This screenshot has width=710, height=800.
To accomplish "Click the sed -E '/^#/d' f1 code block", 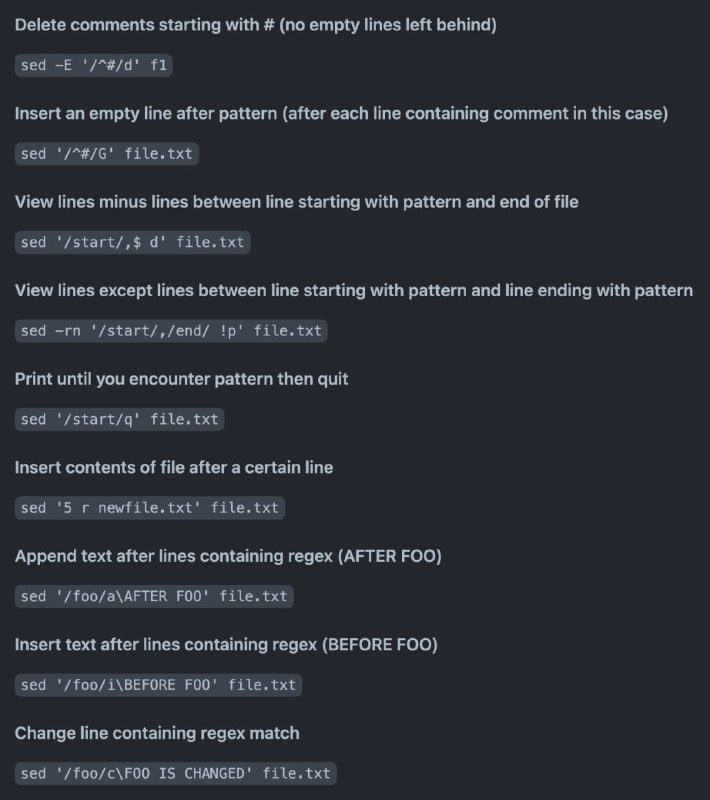I will (93, 65).
